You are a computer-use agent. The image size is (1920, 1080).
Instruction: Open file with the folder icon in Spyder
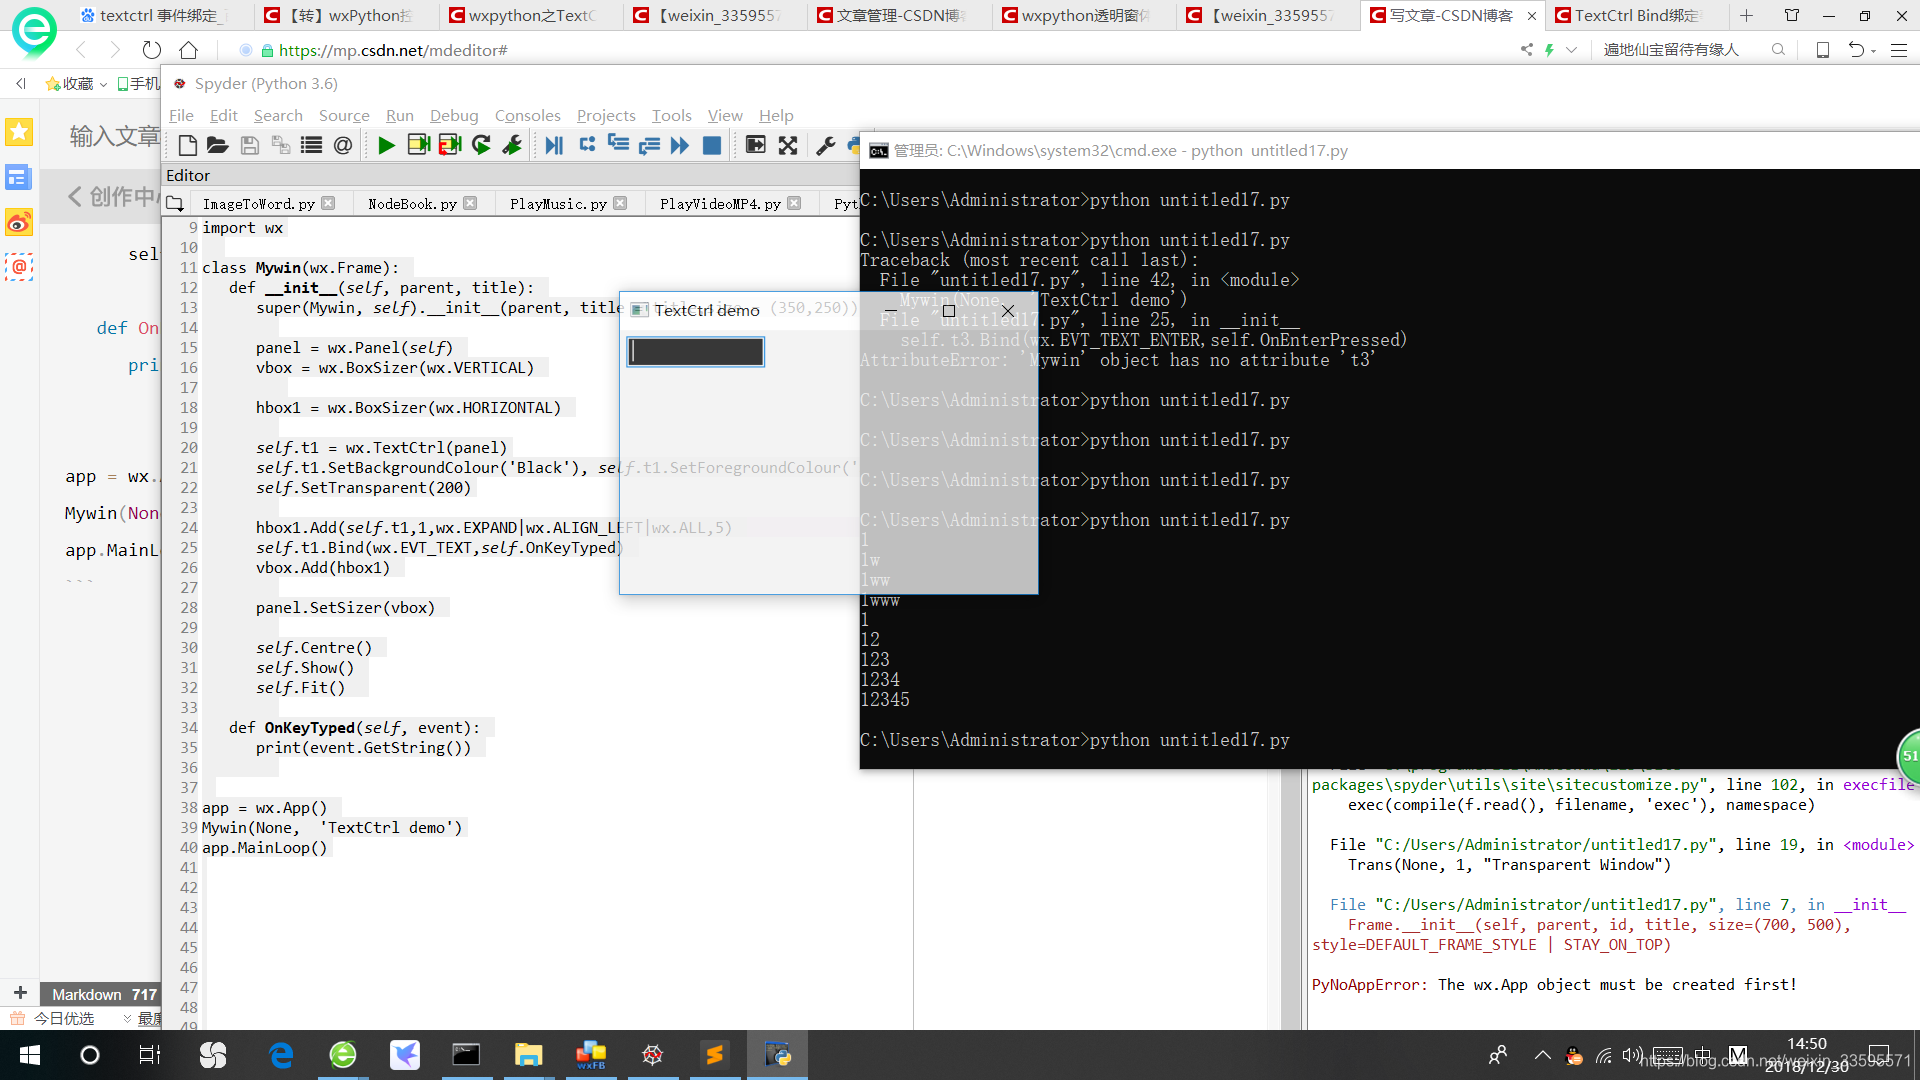[218, 146]
